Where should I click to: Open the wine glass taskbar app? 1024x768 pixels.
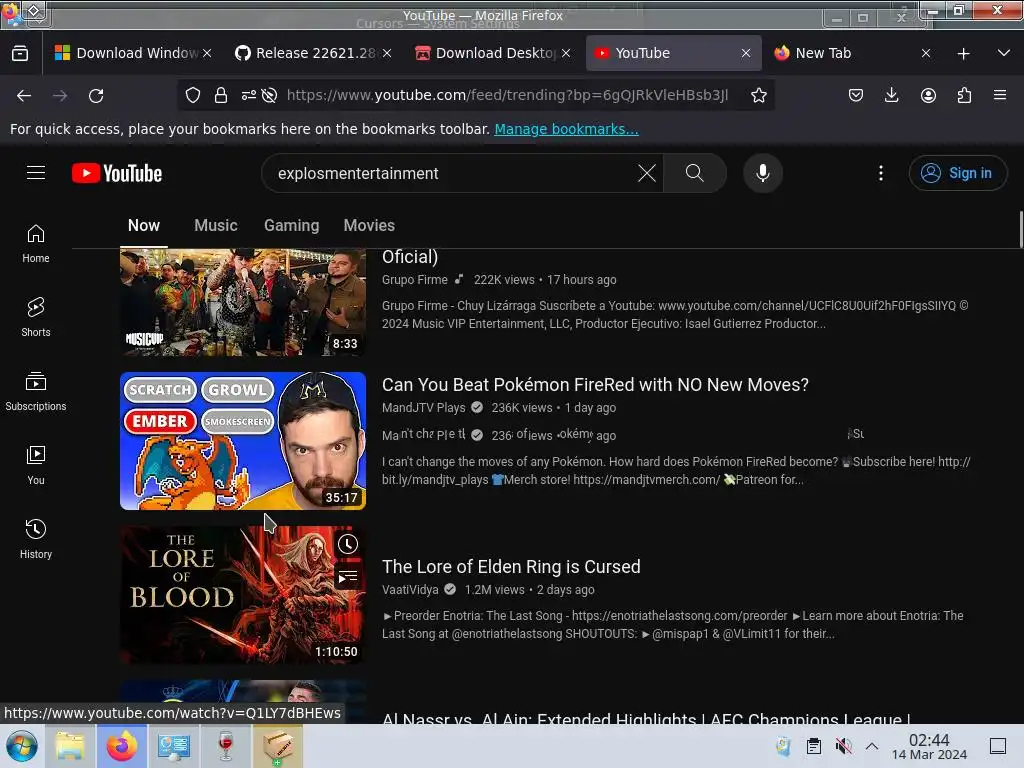(225, 746)
